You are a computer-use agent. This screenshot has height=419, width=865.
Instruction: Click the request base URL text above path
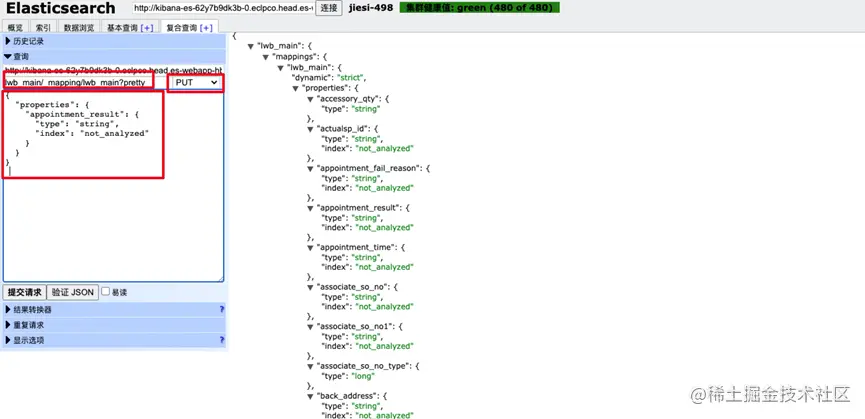coord(114,71)
